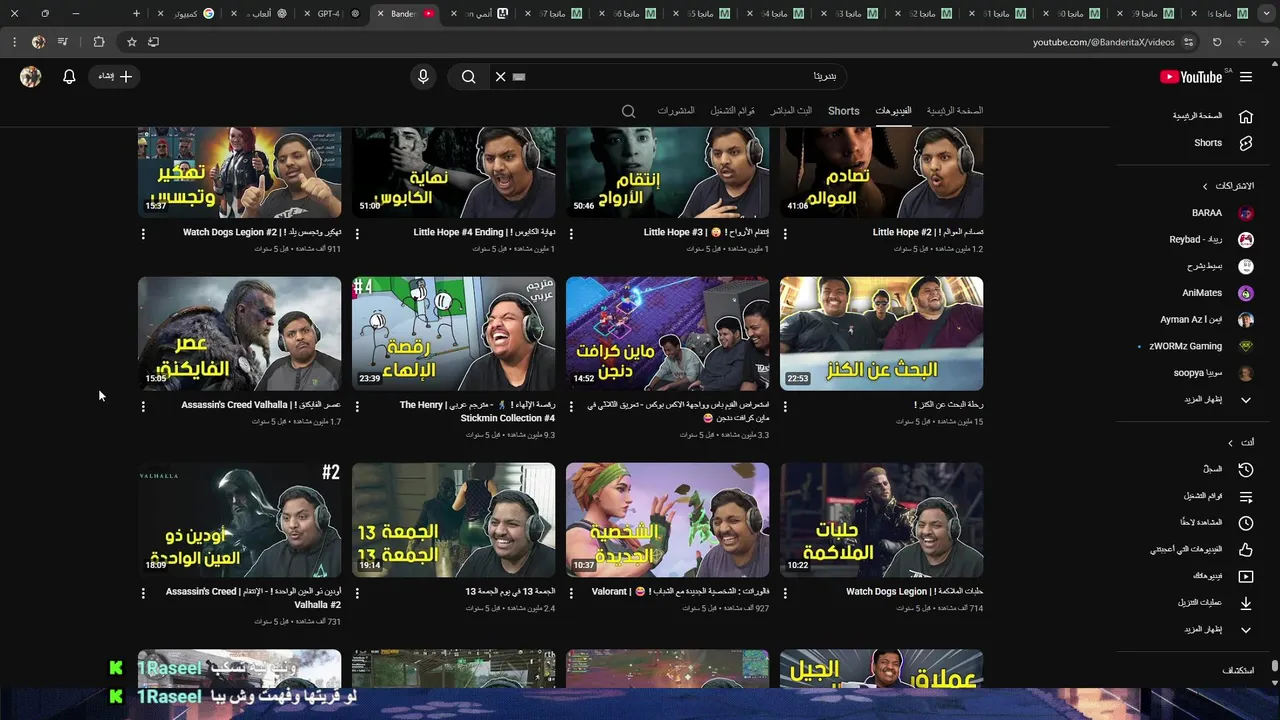1280x720 pixels.
Task: Play the رقصة الإلهاء Henry Stickmin thumbnail
Action: [453, 334]
